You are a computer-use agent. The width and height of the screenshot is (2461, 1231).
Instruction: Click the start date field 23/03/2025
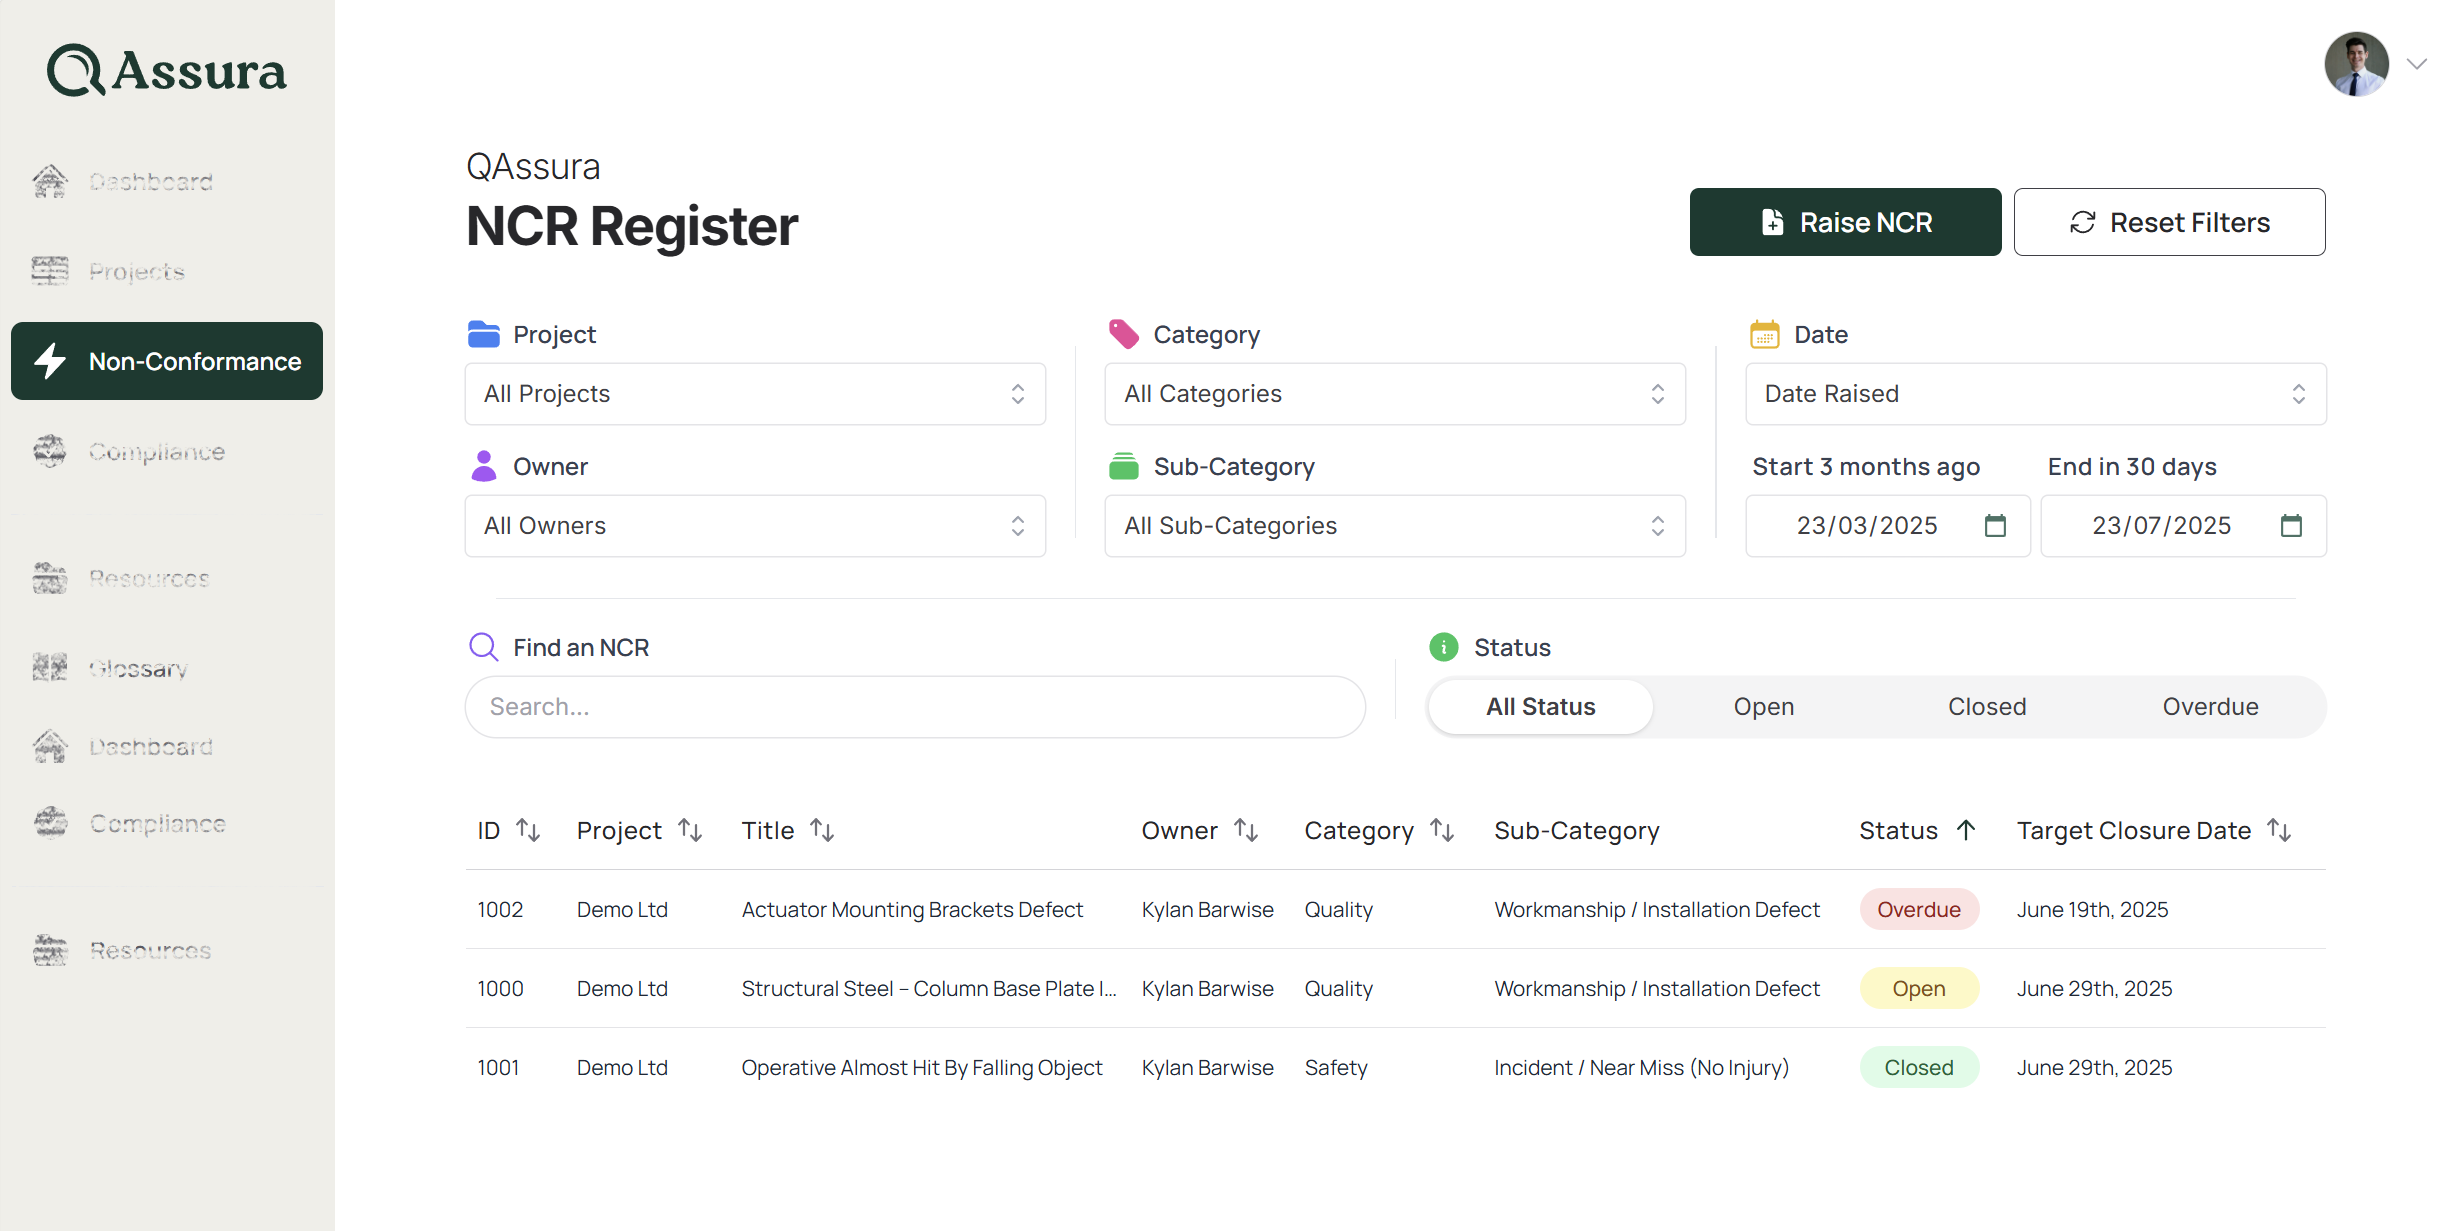click(1888, 526)
